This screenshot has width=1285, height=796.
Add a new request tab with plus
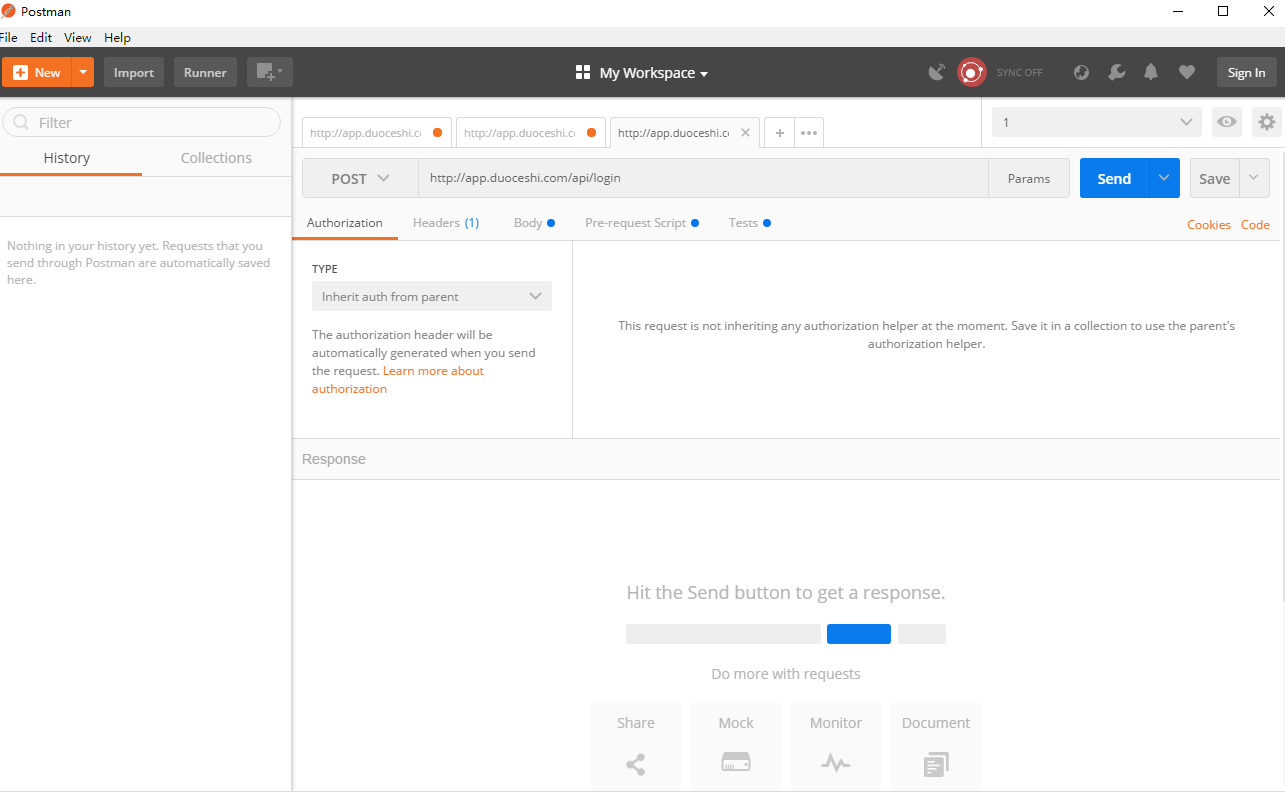point(780,132)
